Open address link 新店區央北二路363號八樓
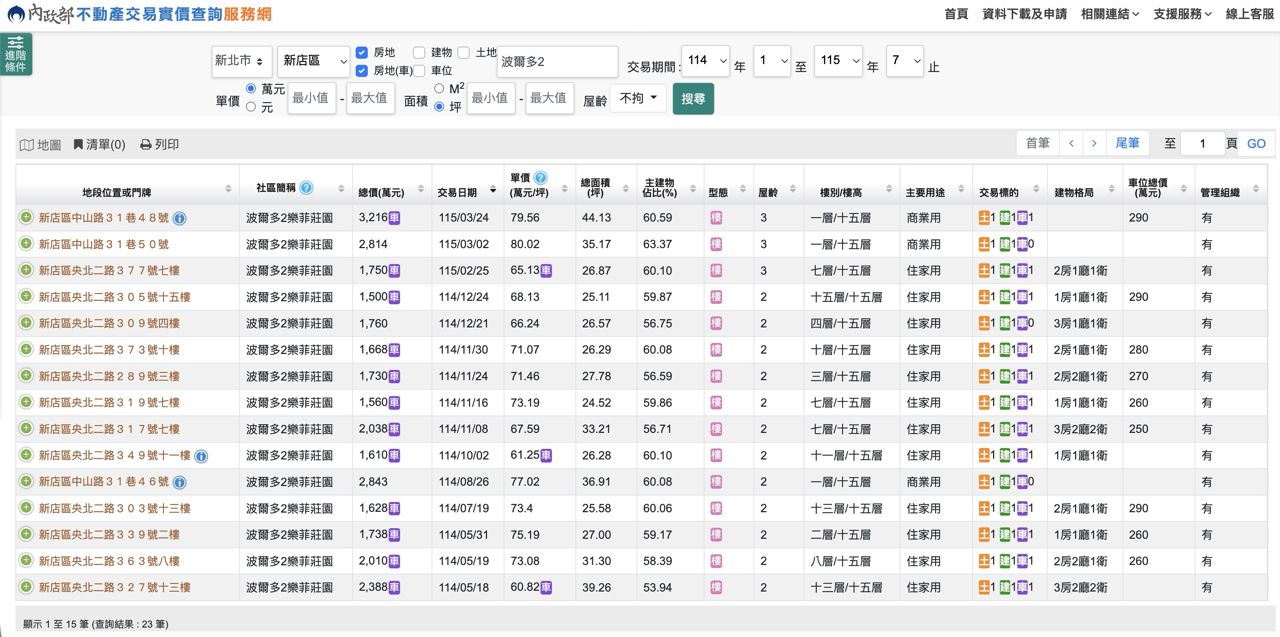The image size is (1280, 637). coord(109,561)
